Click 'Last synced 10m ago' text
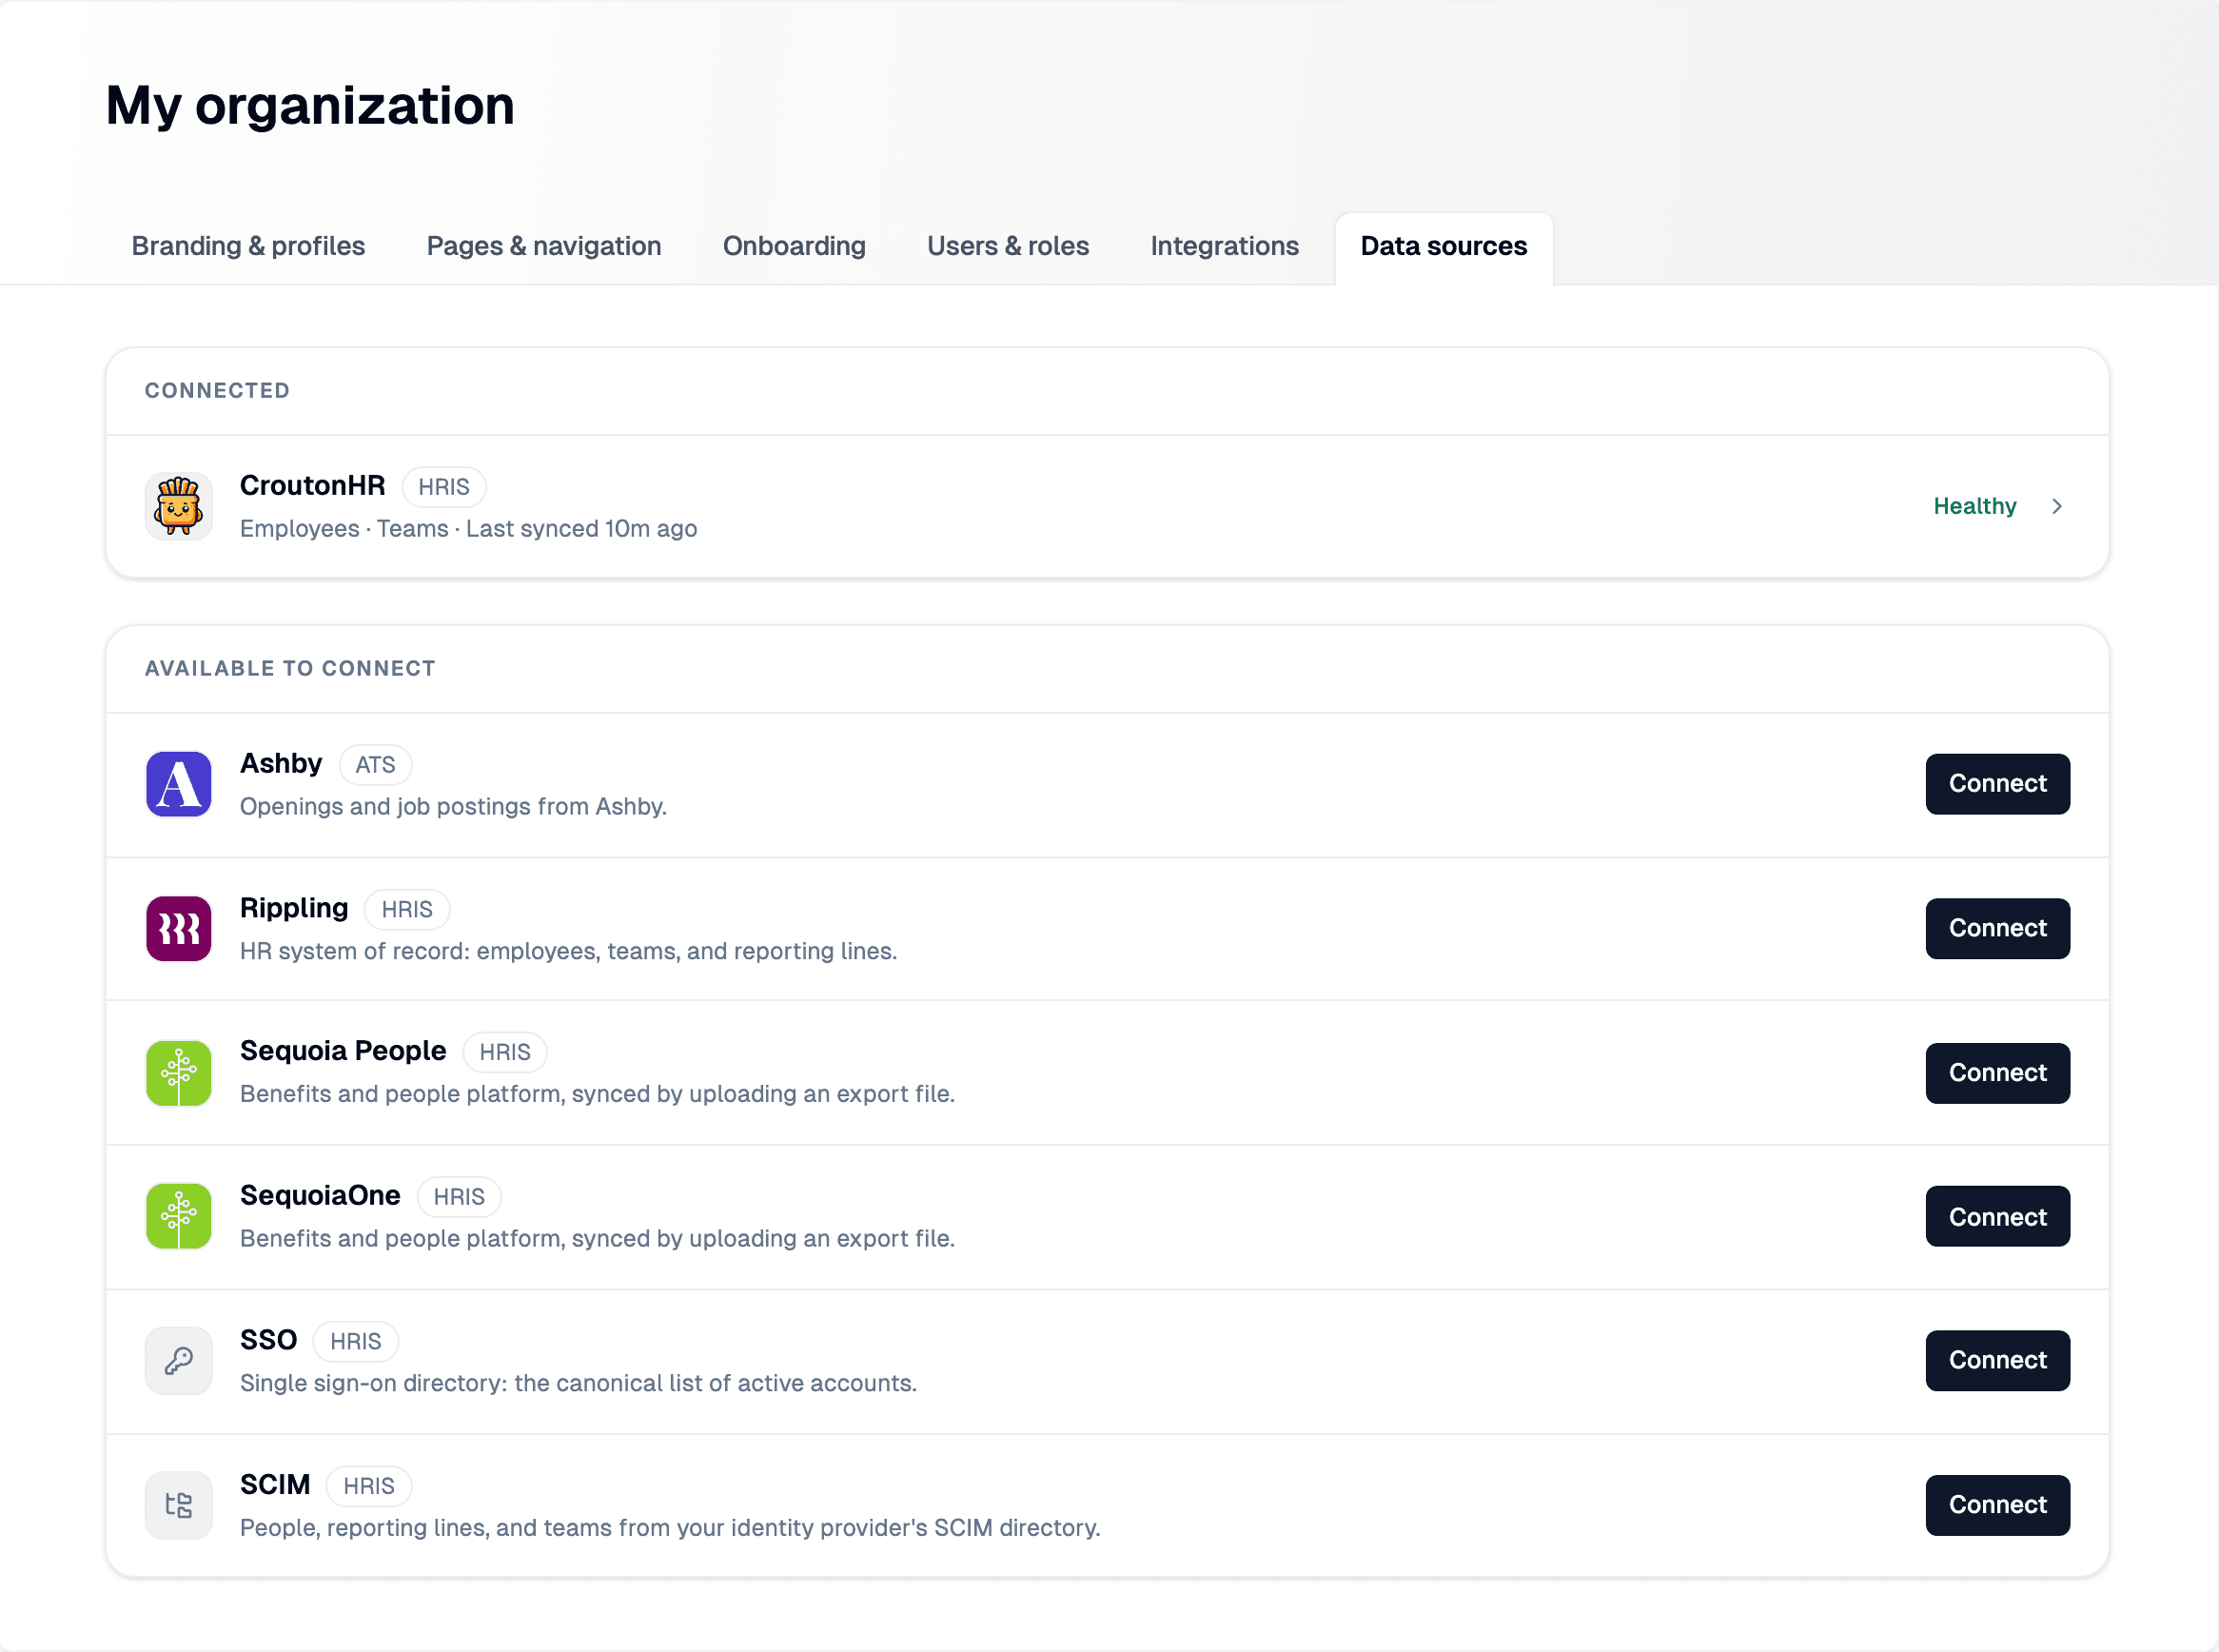Image resolution: width=2219 pixels, height=1652 pixels. point(582,528)
